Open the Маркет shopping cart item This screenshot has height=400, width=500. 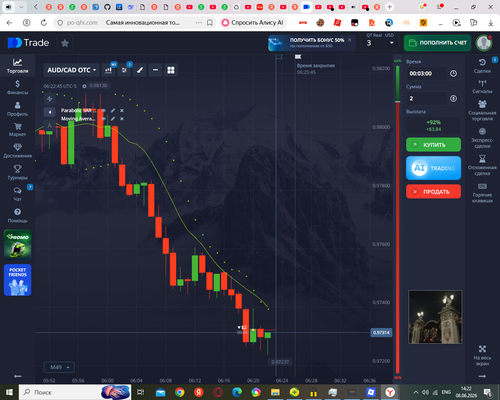pyautogui.click(x=17, y=130)
